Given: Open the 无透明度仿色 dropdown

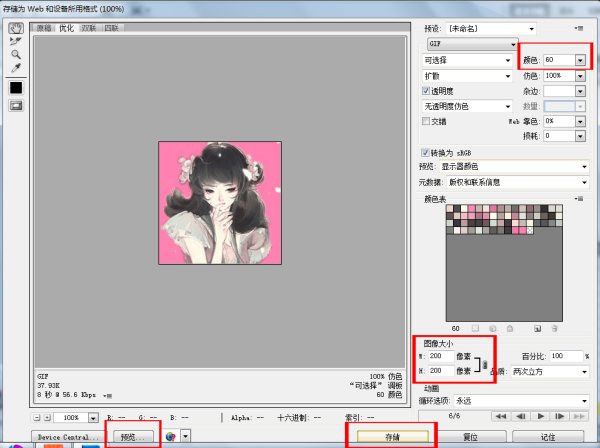Looking at the screenshot, I should [467, 106].
